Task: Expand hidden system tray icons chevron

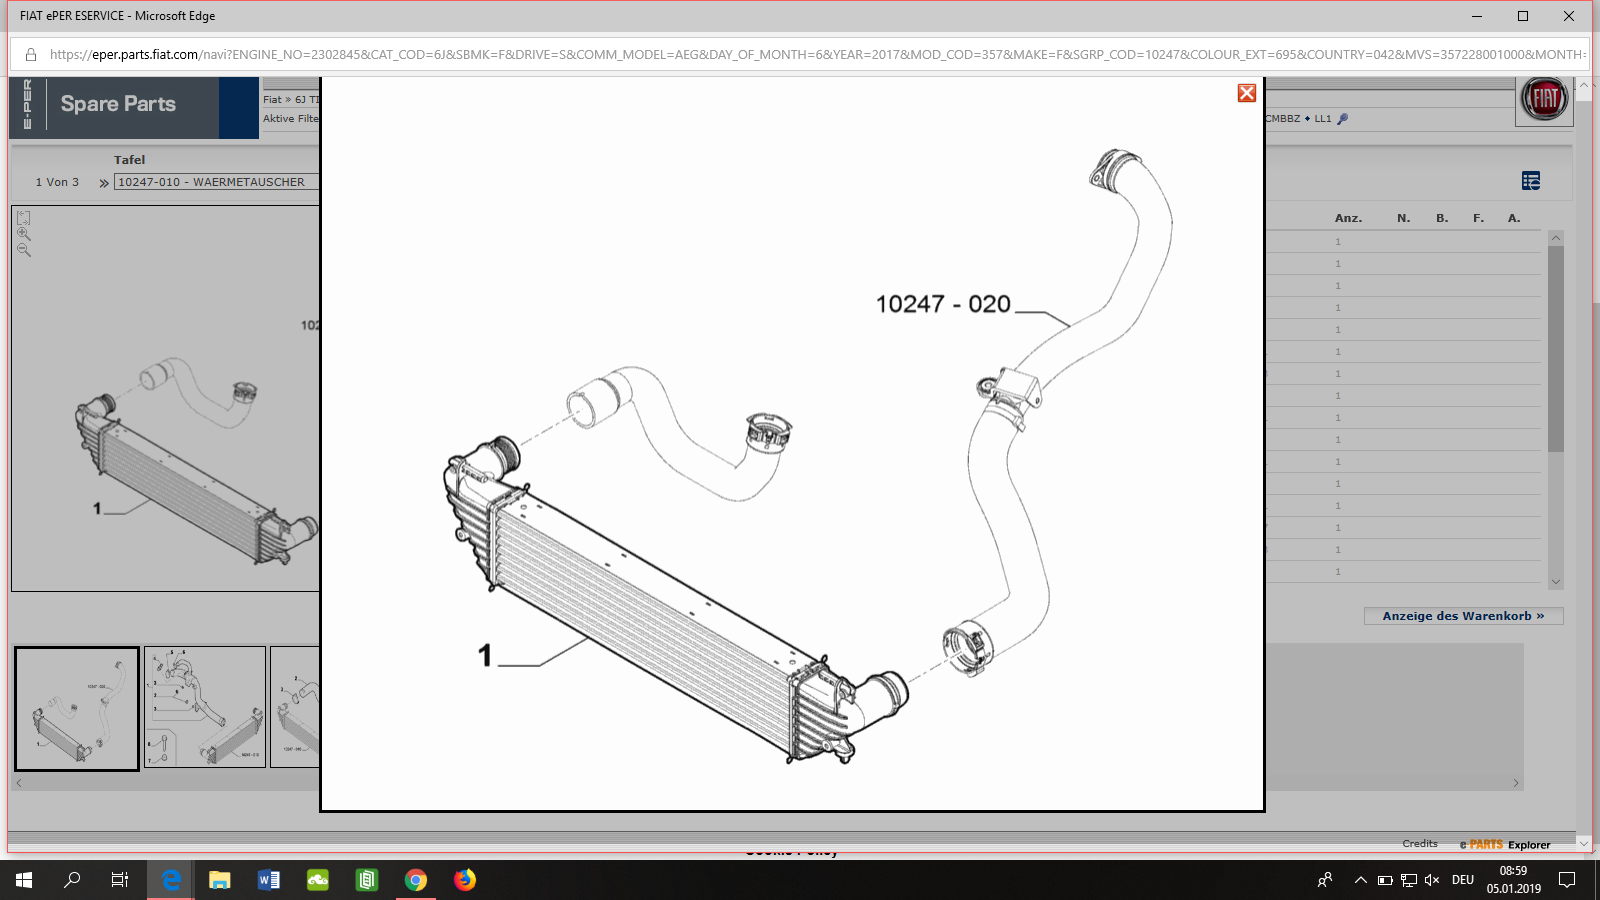Action: 1360,880
